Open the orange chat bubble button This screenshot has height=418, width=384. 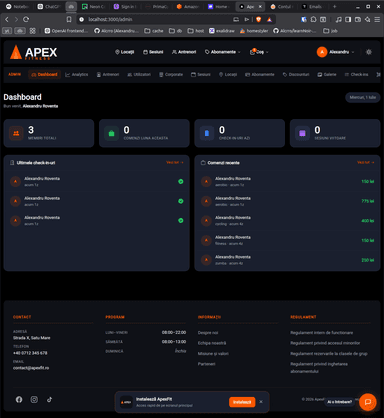tap(368, 402)
